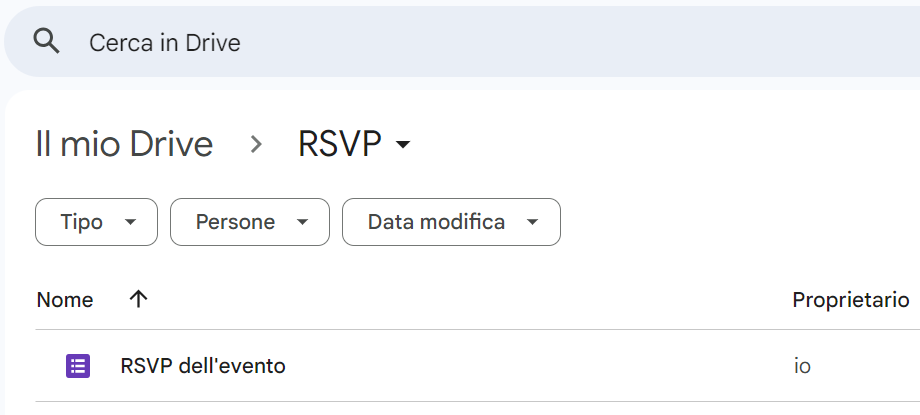Expand the 'Data modifica' filter arrow
The height and width of the screenshot is (415, 920).
532,222
